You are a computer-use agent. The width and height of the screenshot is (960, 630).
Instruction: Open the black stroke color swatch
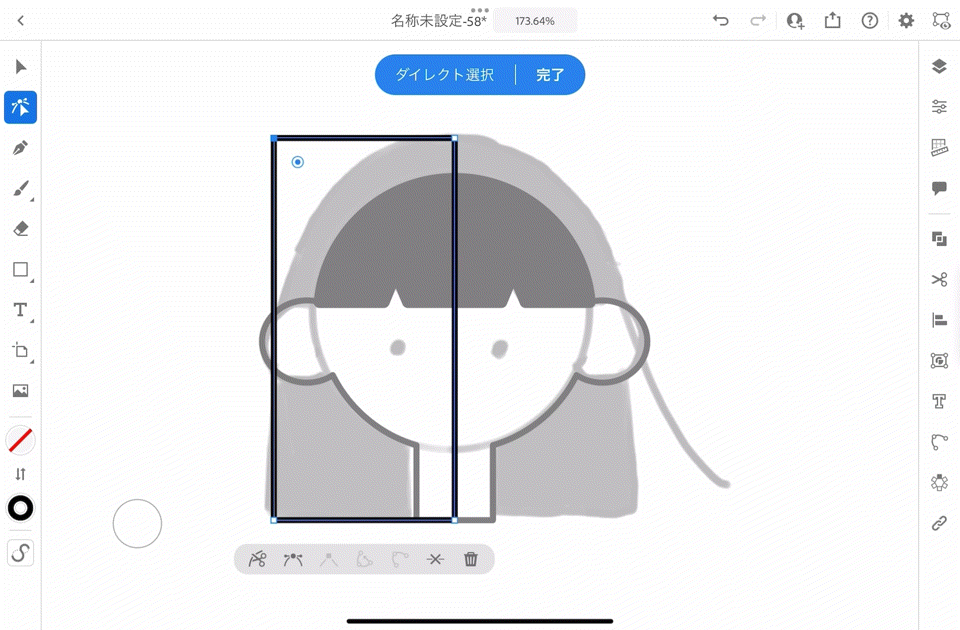point(20,508)
